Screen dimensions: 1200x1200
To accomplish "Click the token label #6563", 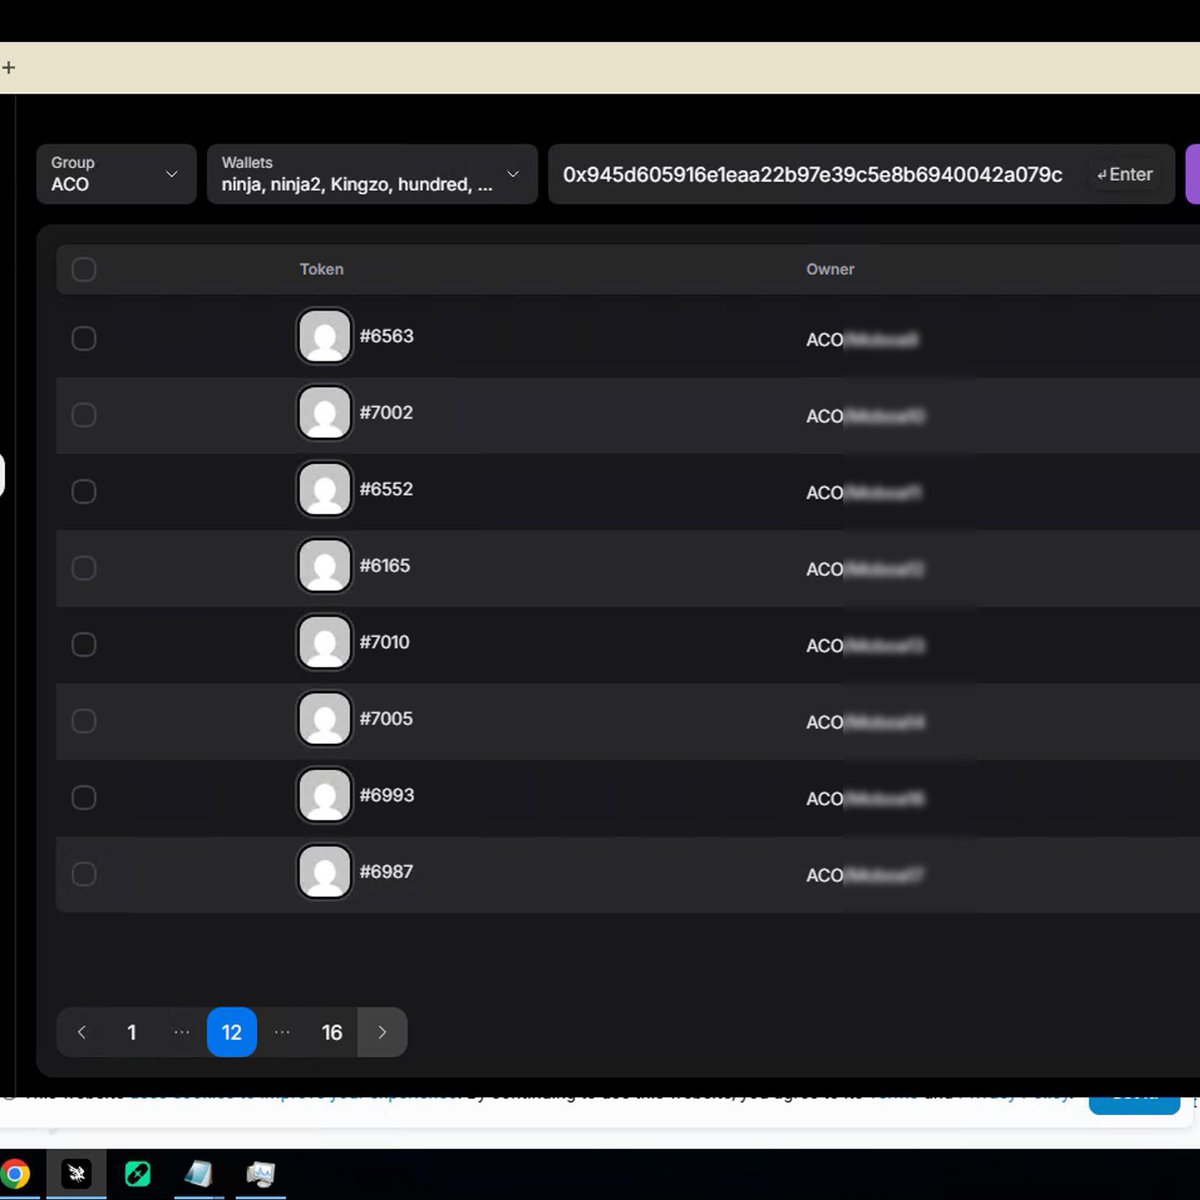I will coord(387,336).
